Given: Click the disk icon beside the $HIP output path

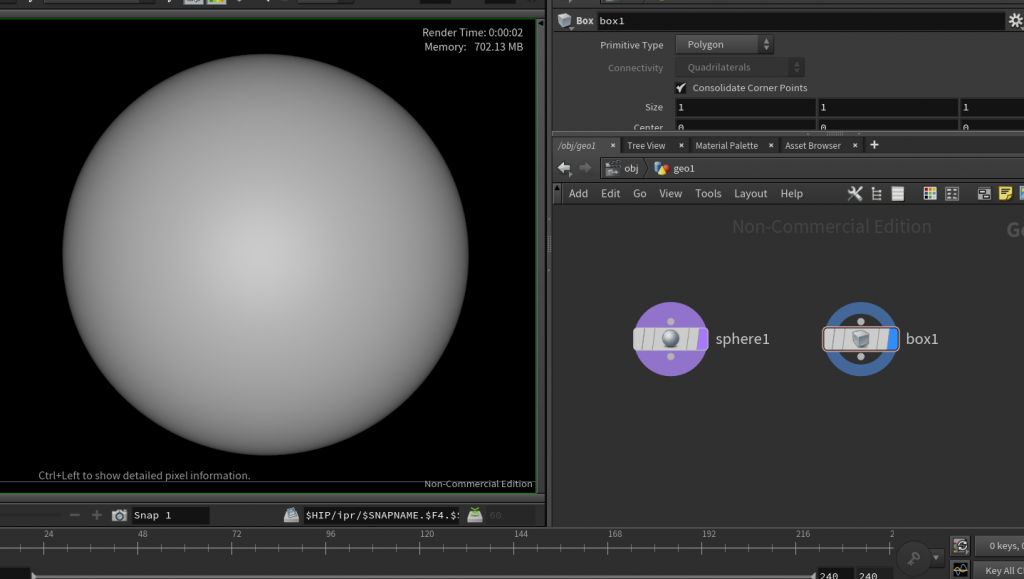Looking at the screenshot, I should pos(290,514).
